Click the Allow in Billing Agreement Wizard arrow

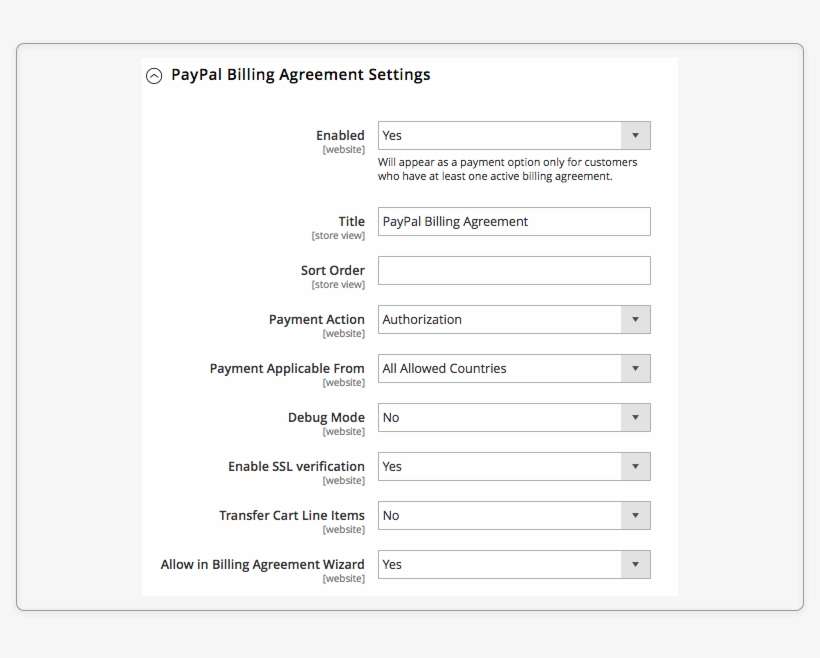tap(635, 565)
